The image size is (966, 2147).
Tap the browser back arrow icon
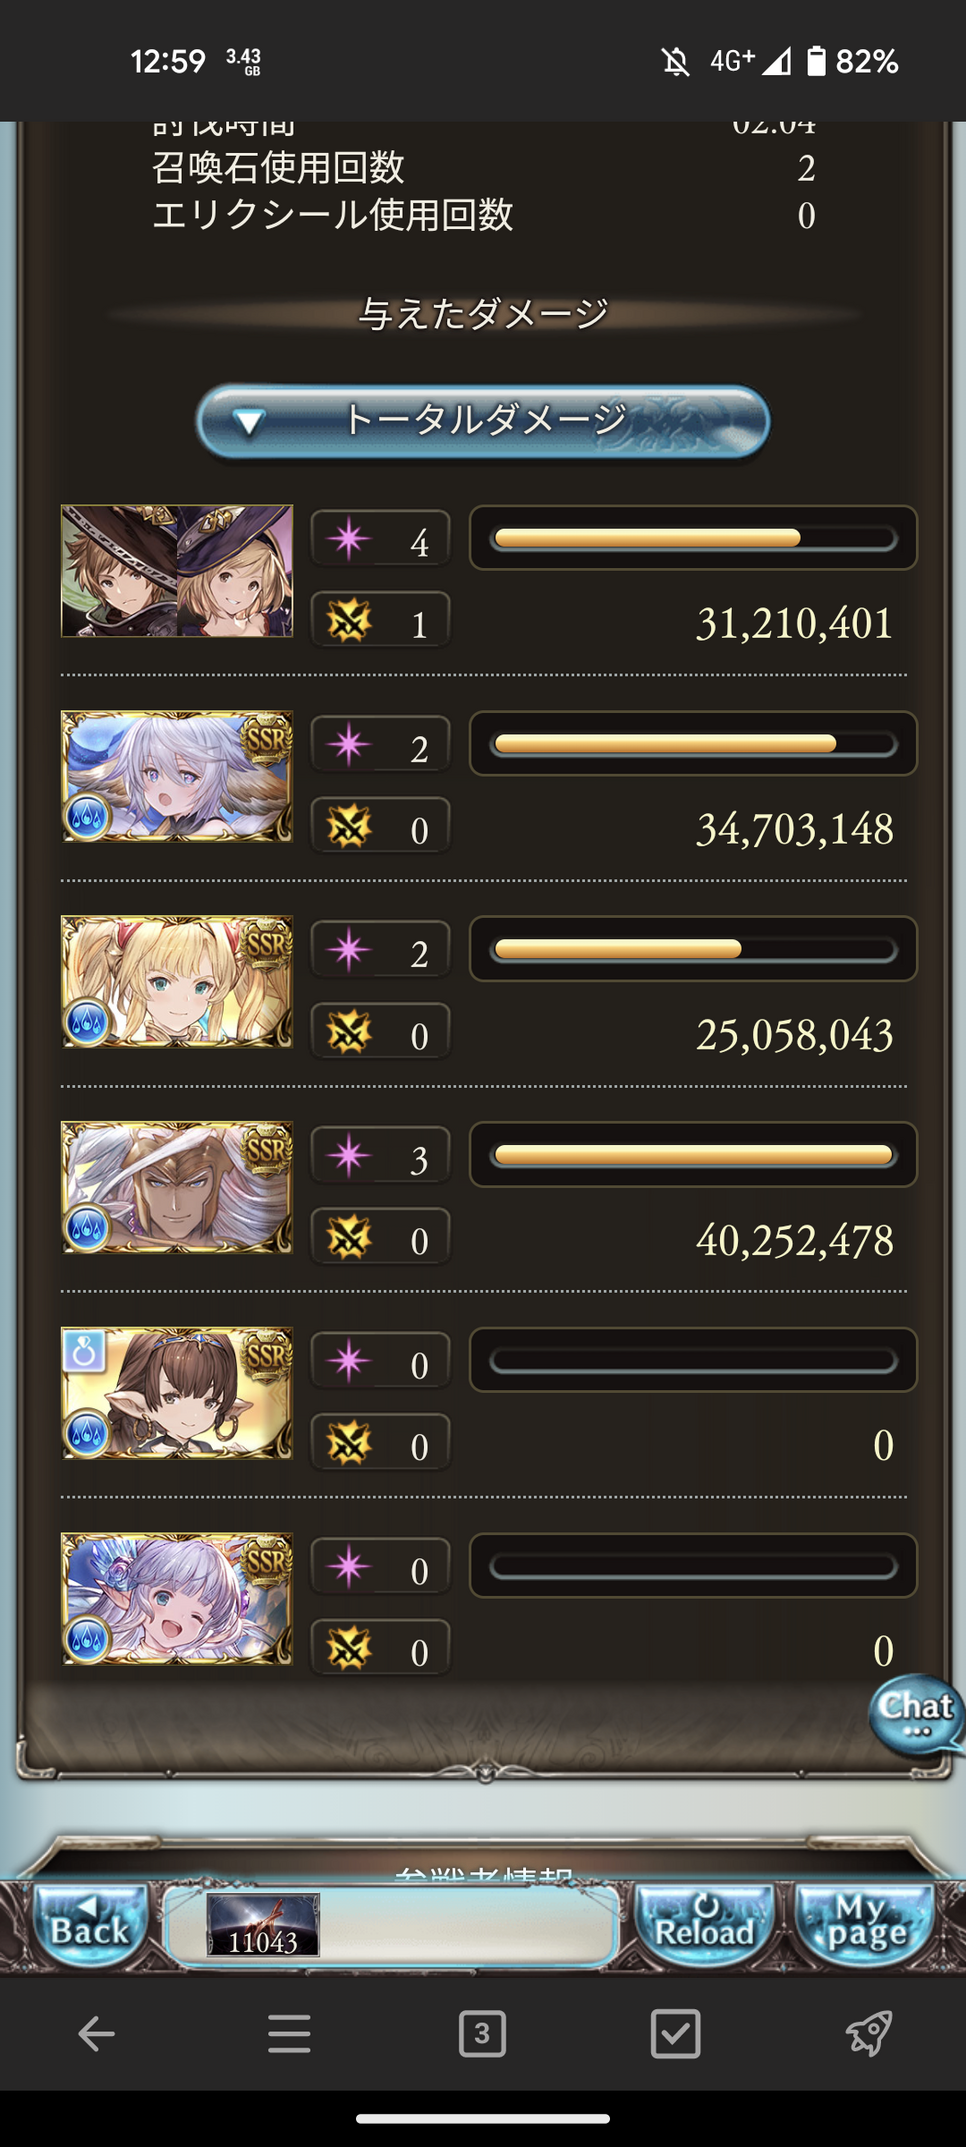point(96,2033)
